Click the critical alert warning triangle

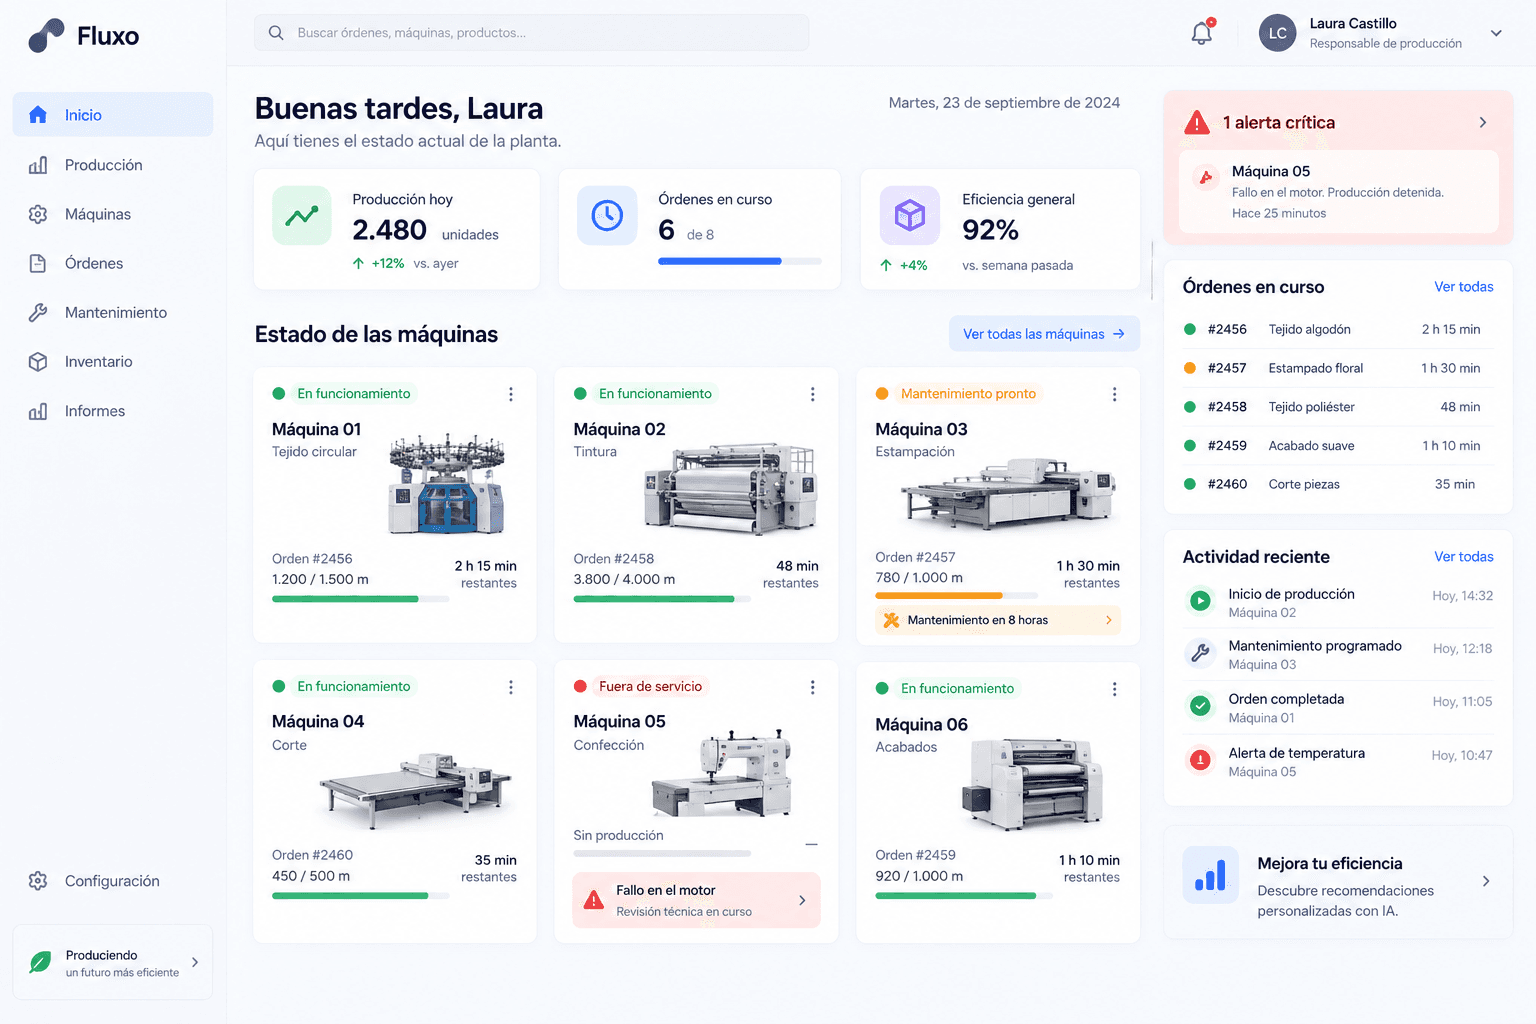[1197, 123]
